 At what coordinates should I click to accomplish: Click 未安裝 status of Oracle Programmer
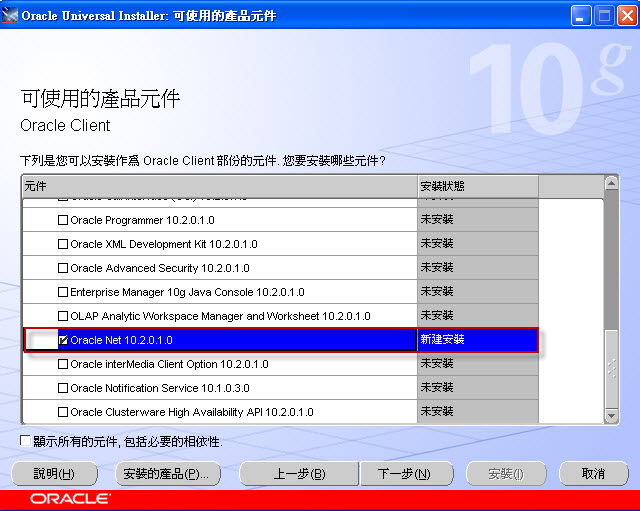[478, 220]
